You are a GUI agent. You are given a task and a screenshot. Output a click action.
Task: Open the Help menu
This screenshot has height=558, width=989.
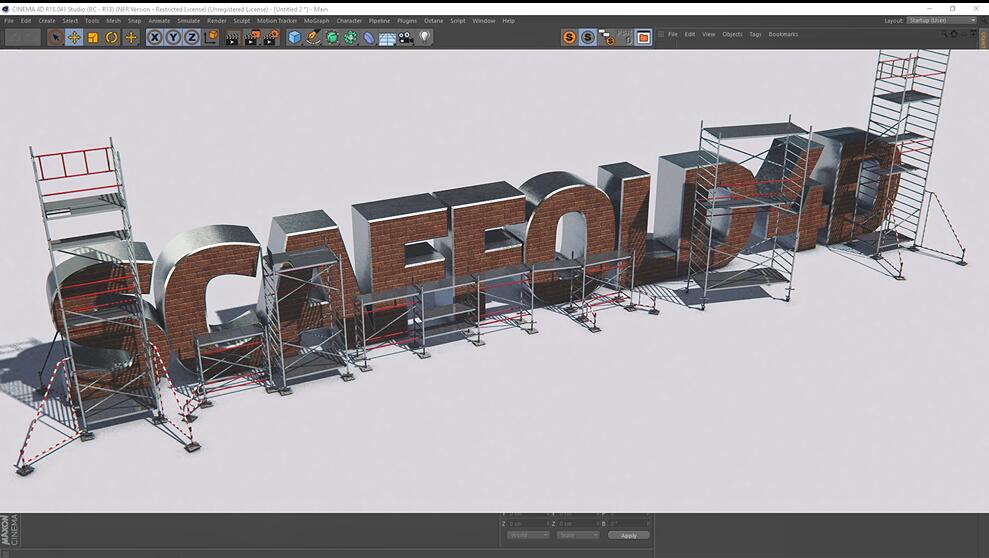coord(508,21)
